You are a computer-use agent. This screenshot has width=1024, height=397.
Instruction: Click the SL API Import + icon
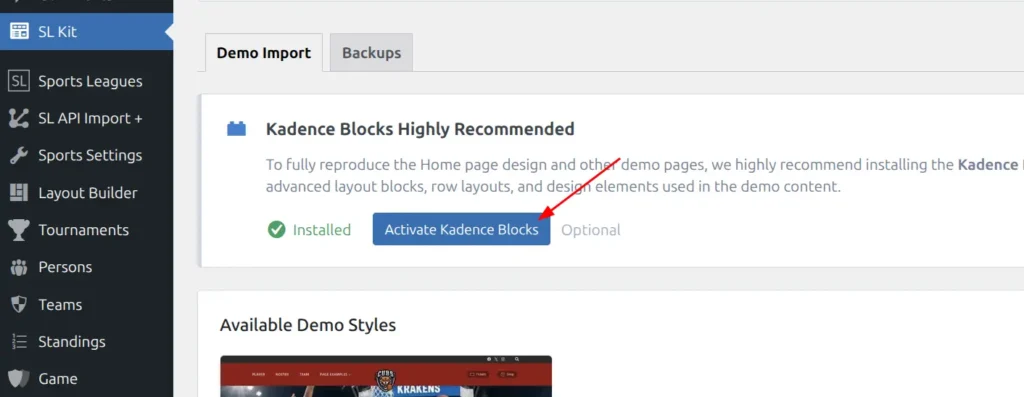[19, 118]
